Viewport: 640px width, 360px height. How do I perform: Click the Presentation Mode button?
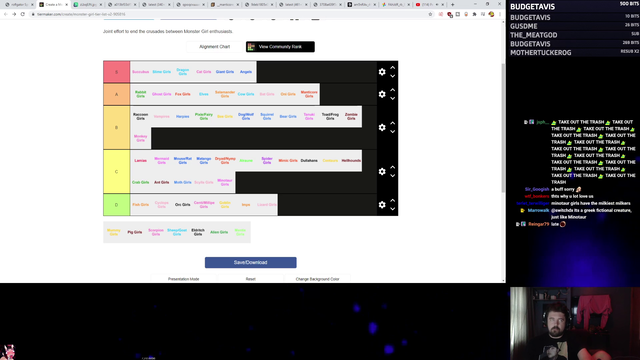[x=184, y=279]
